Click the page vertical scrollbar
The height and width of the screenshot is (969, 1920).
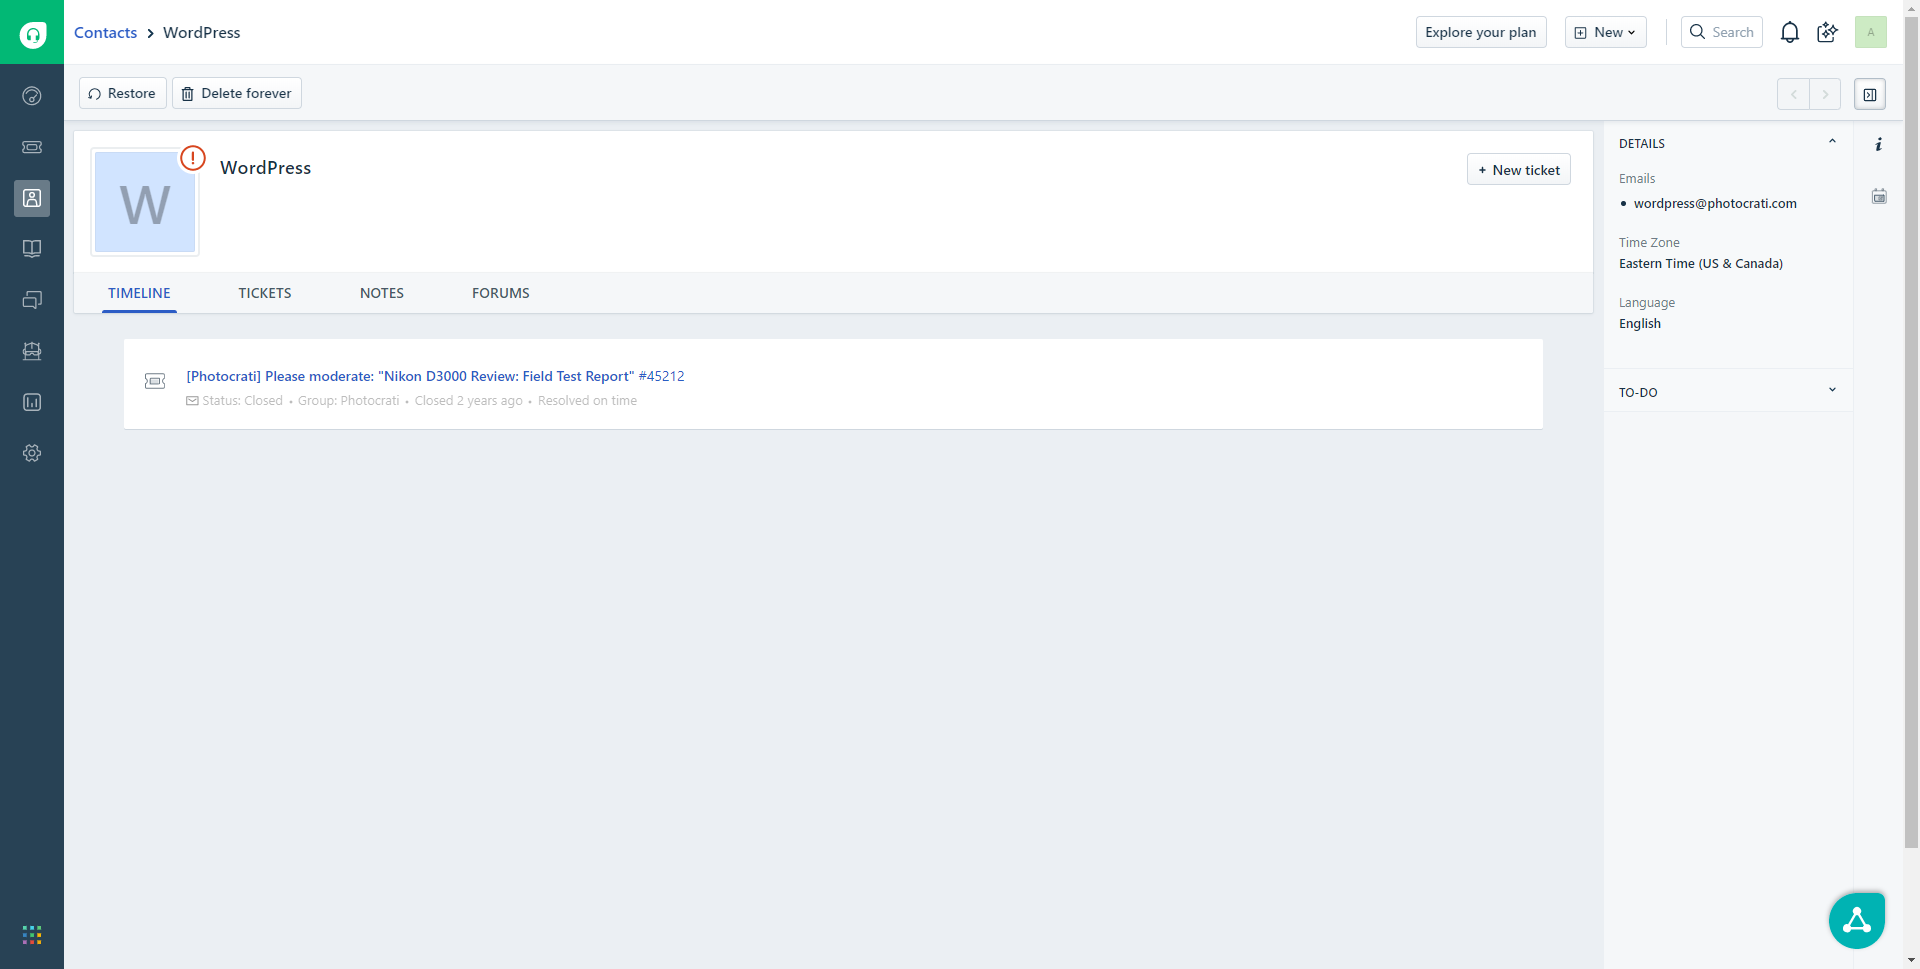click(1911, 430)
